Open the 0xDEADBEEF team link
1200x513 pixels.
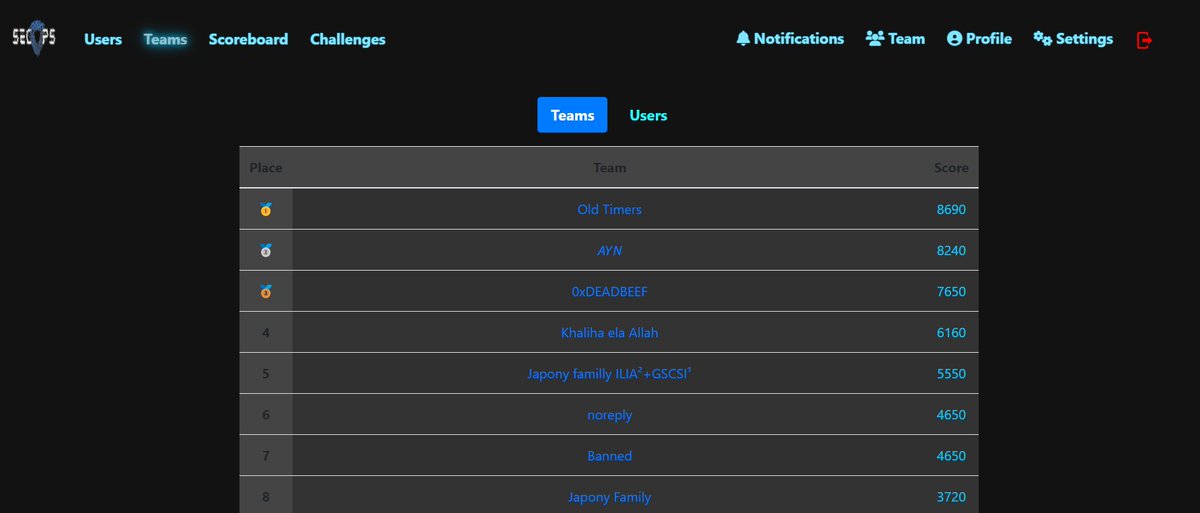pyautogui.click(x=610, y=292)
